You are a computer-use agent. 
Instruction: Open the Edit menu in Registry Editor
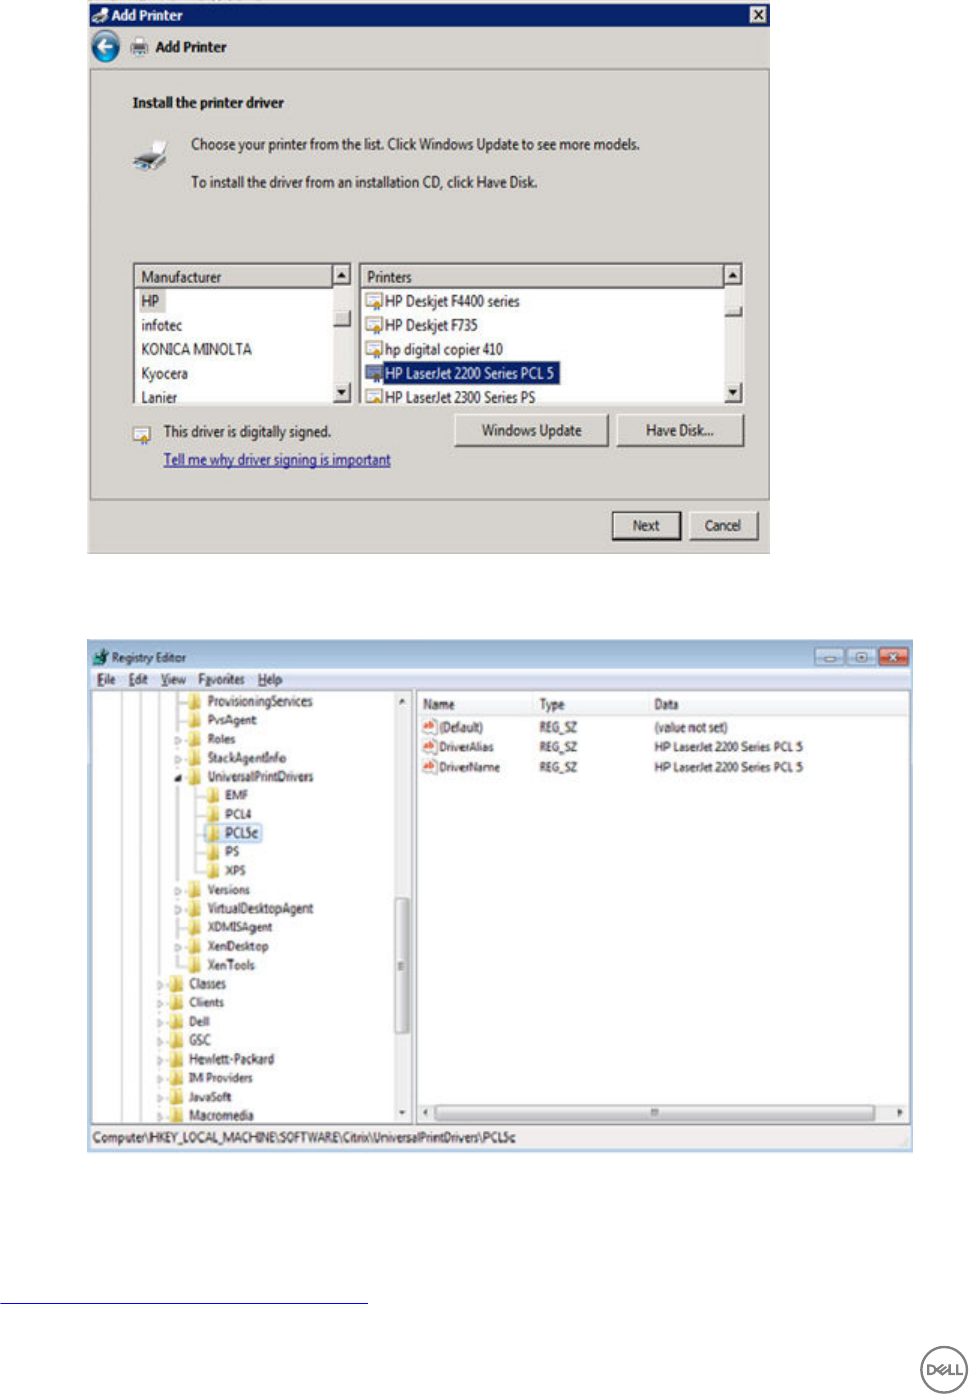click(x=138, y=679)
